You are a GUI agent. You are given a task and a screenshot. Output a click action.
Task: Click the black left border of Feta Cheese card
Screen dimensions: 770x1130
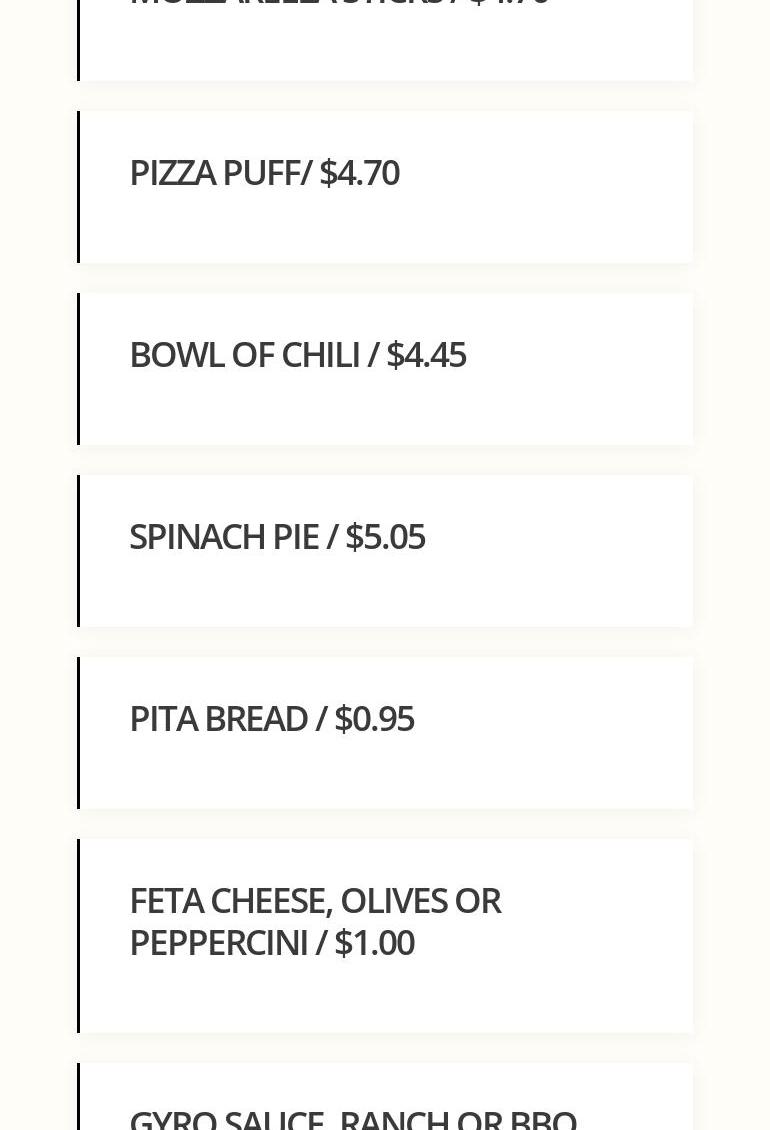click(x=79, y=936)
